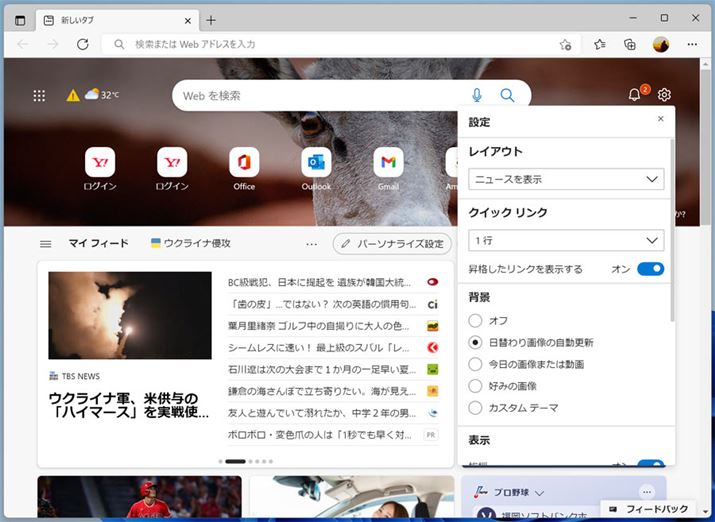The image size is (715, 522).
Task: Refresh the page with reload button
Action: (x=82, y=44)
